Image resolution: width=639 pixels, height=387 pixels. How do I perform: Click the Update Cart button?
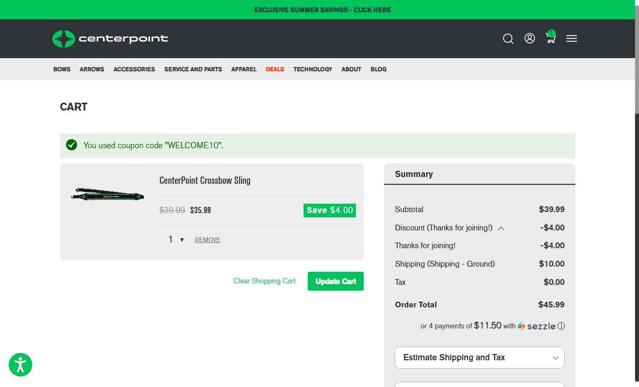coord(335,281)
